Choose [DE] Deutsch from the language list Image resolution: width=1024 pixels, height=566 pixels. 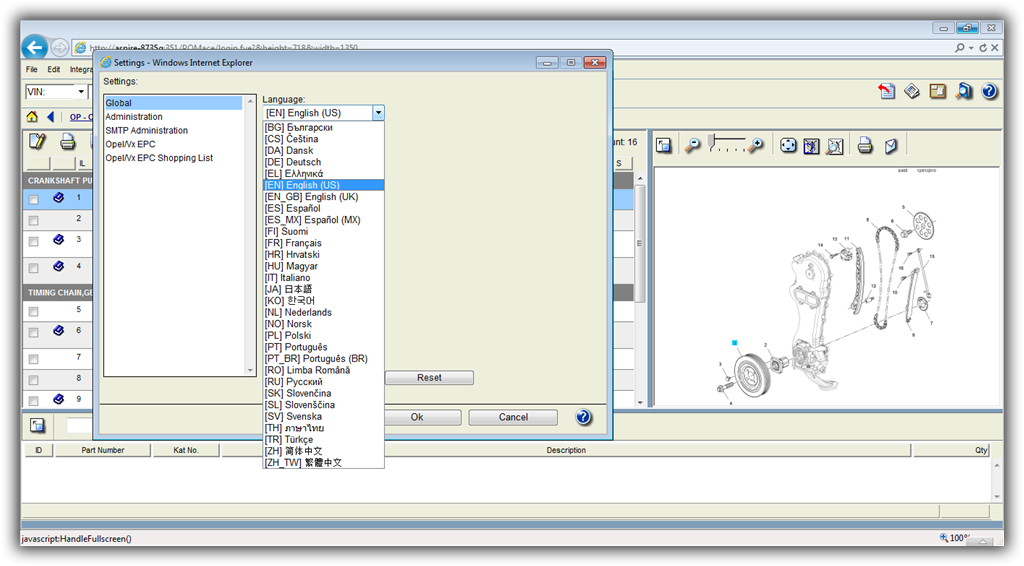pyautogui.click(x=293, y=162)
